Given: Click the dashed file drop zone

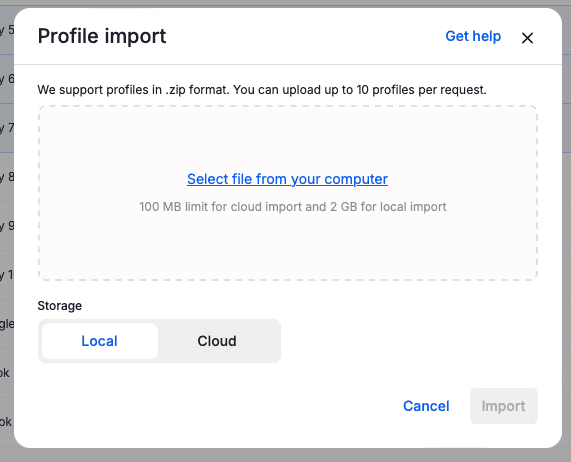Looking at the screenshot, I should (288, 193).
